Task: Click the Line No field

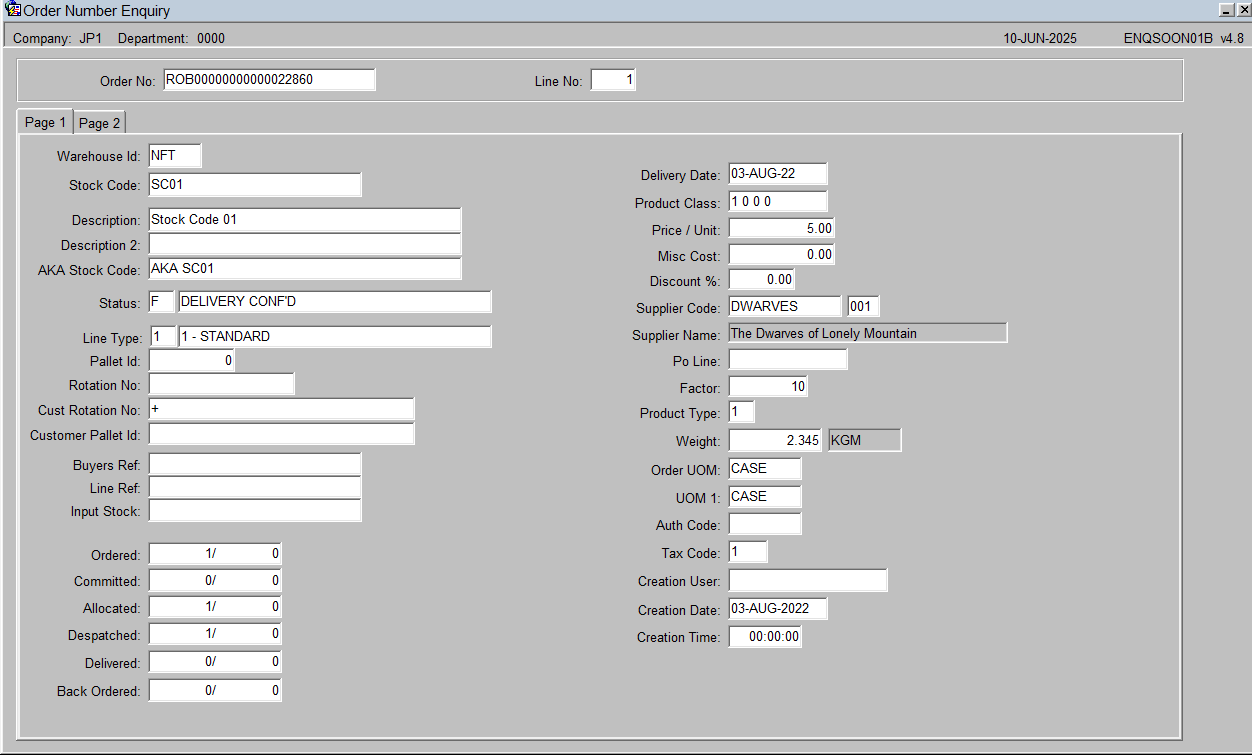Action: click(x=613, y=80)
